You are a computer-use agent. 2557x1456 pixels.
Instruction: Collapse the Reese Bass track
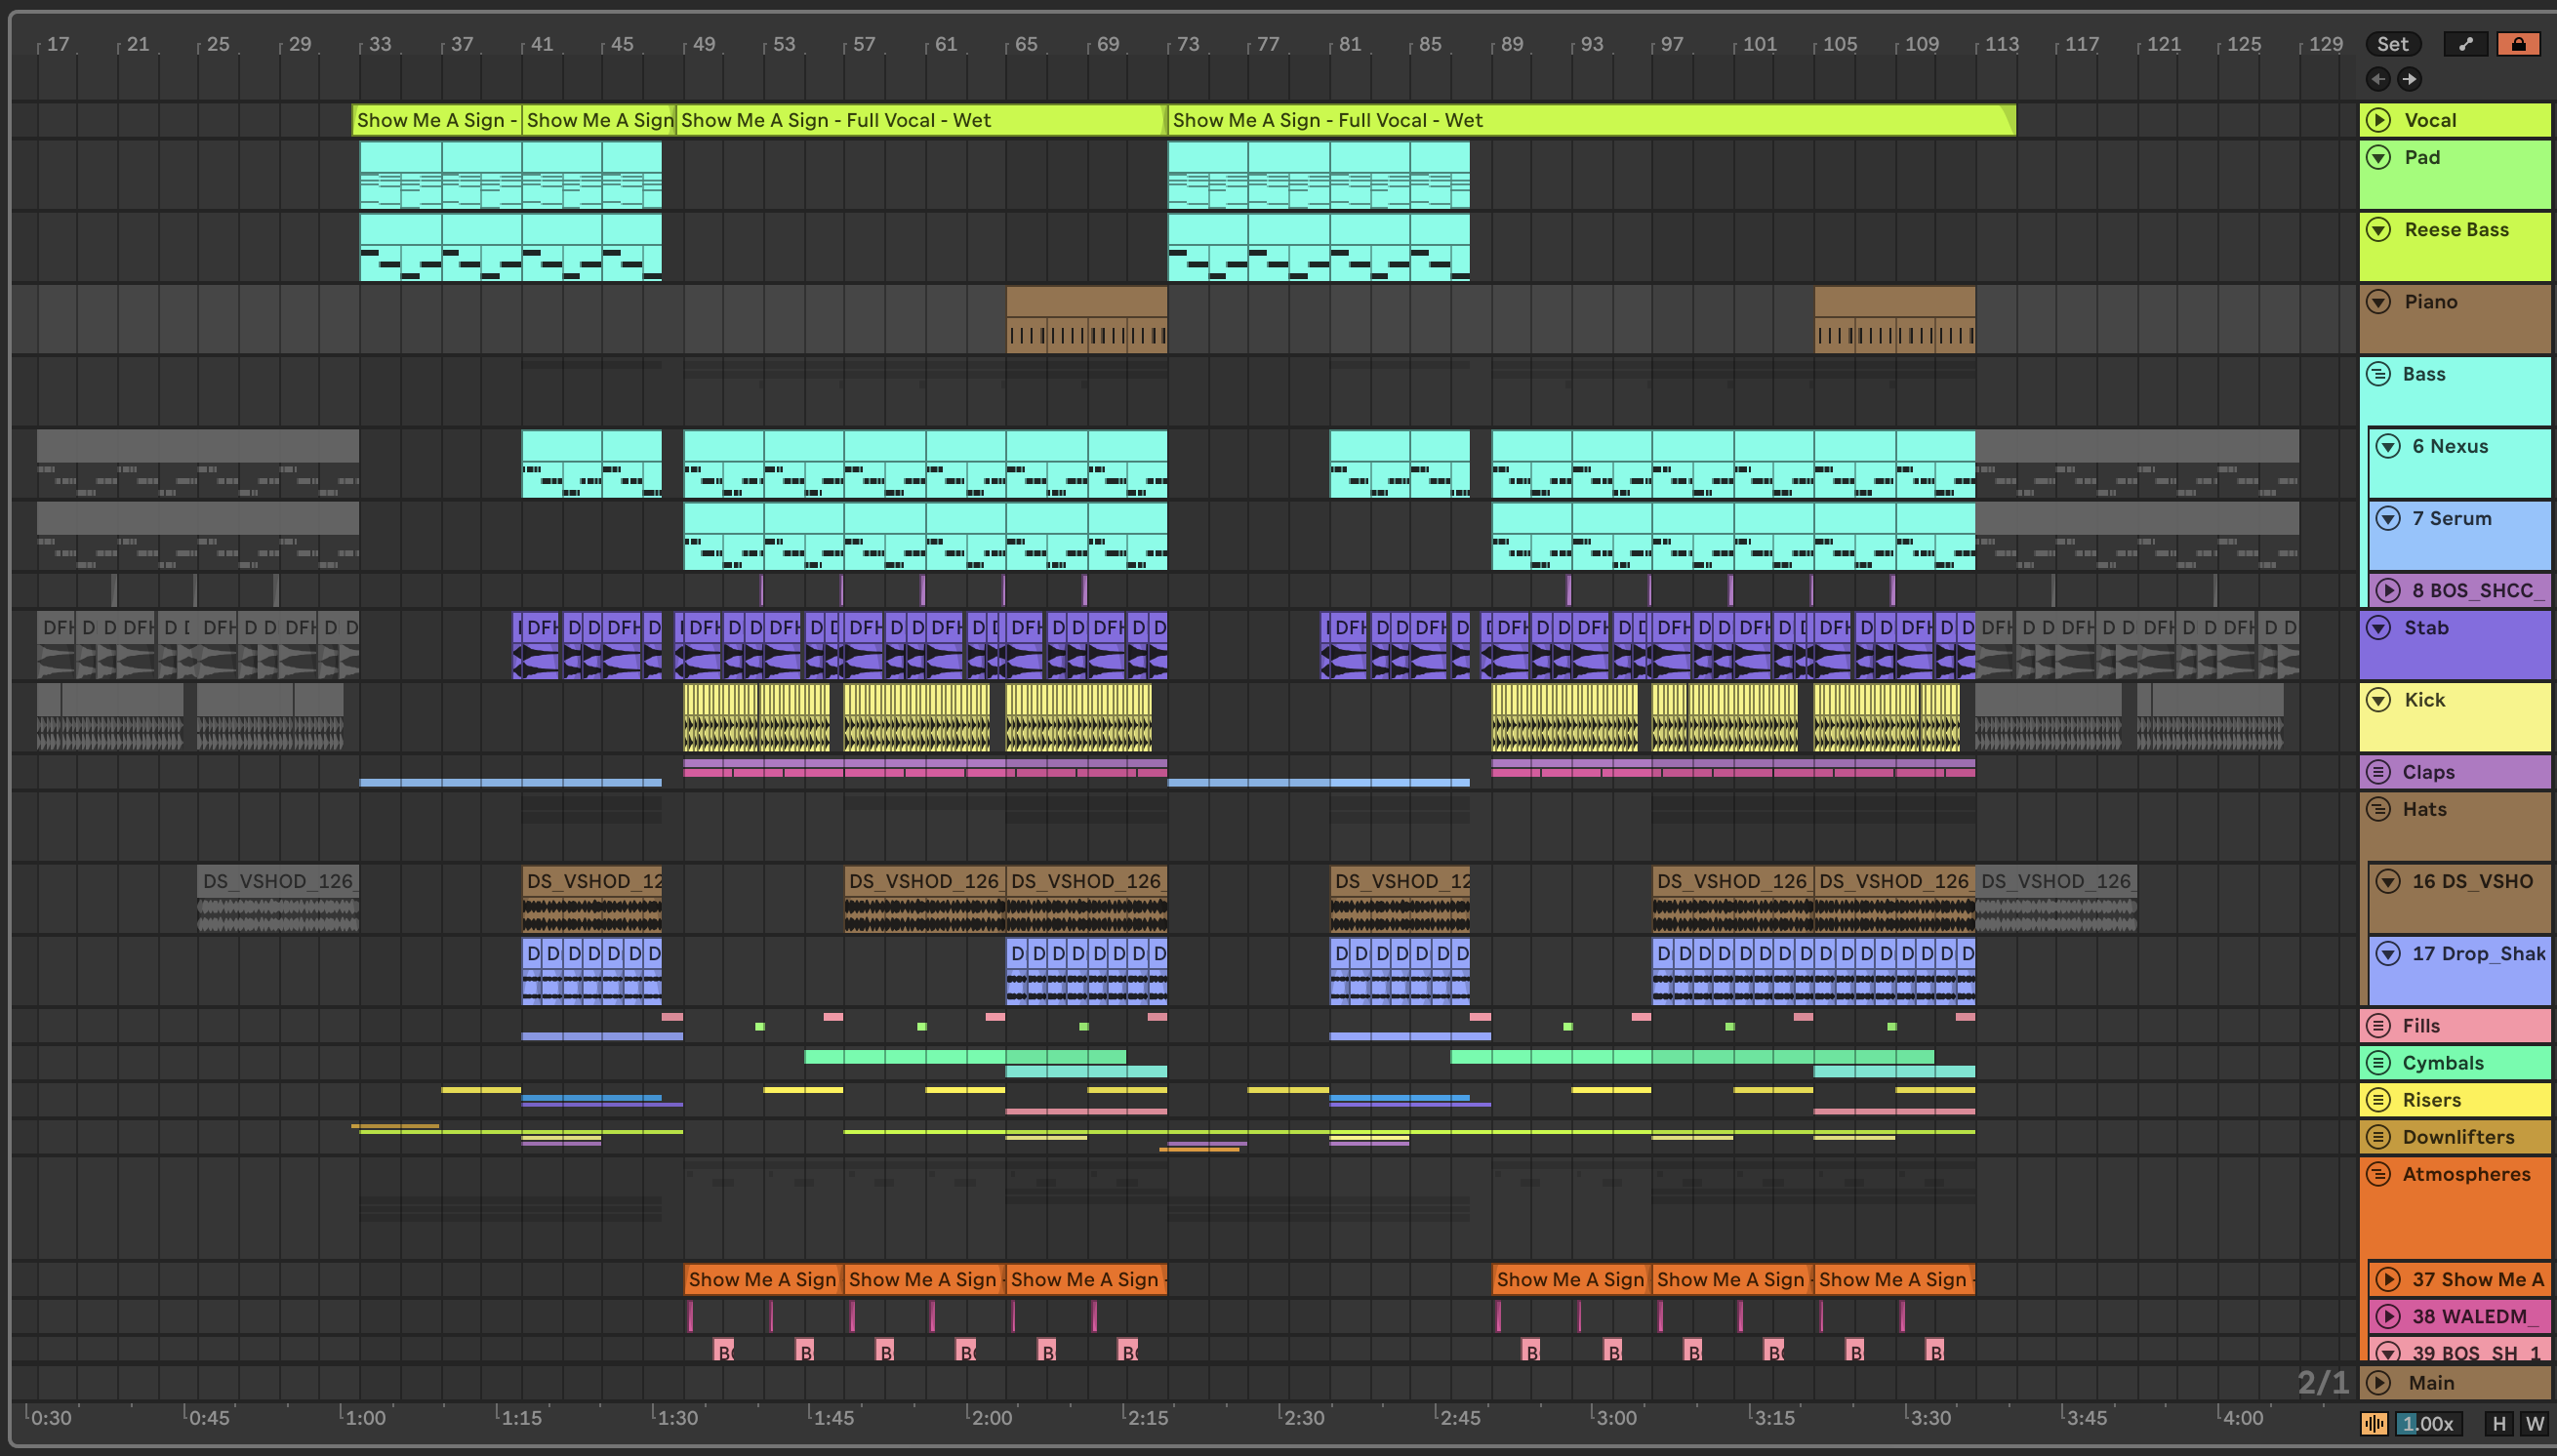pos(2378,229)
